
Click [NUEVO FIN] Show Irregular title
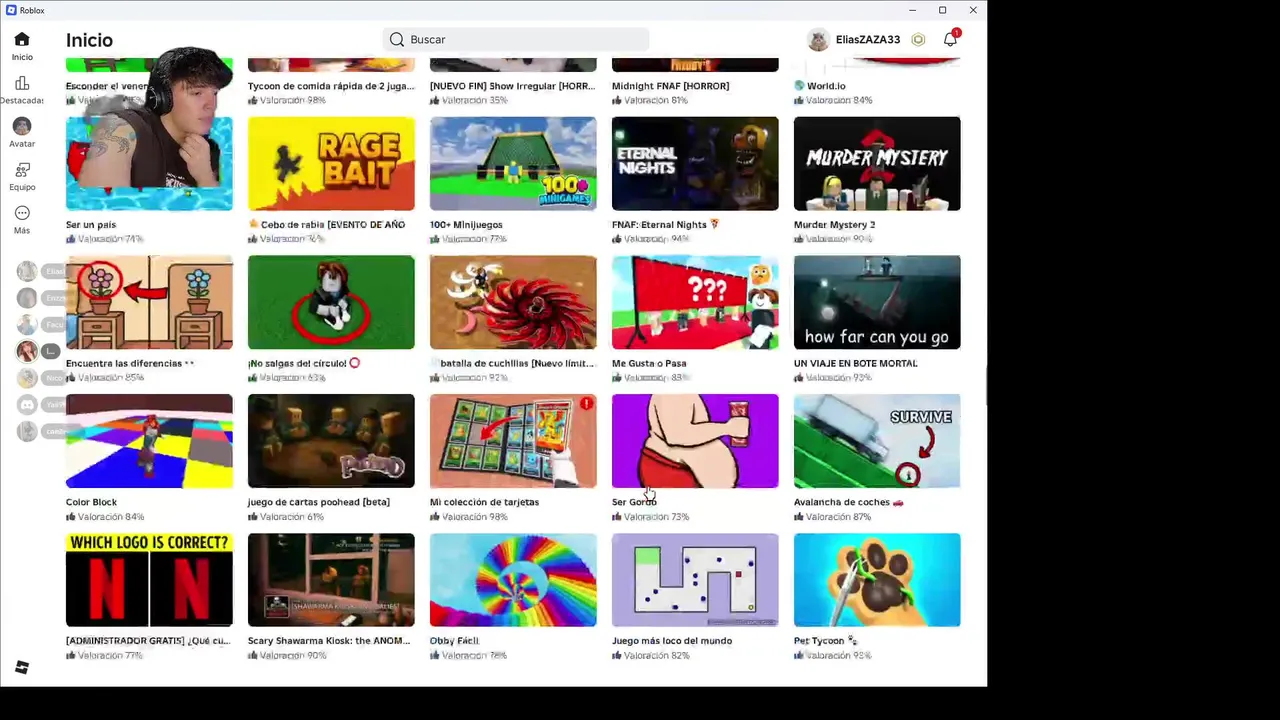click(x=513, y=86)
